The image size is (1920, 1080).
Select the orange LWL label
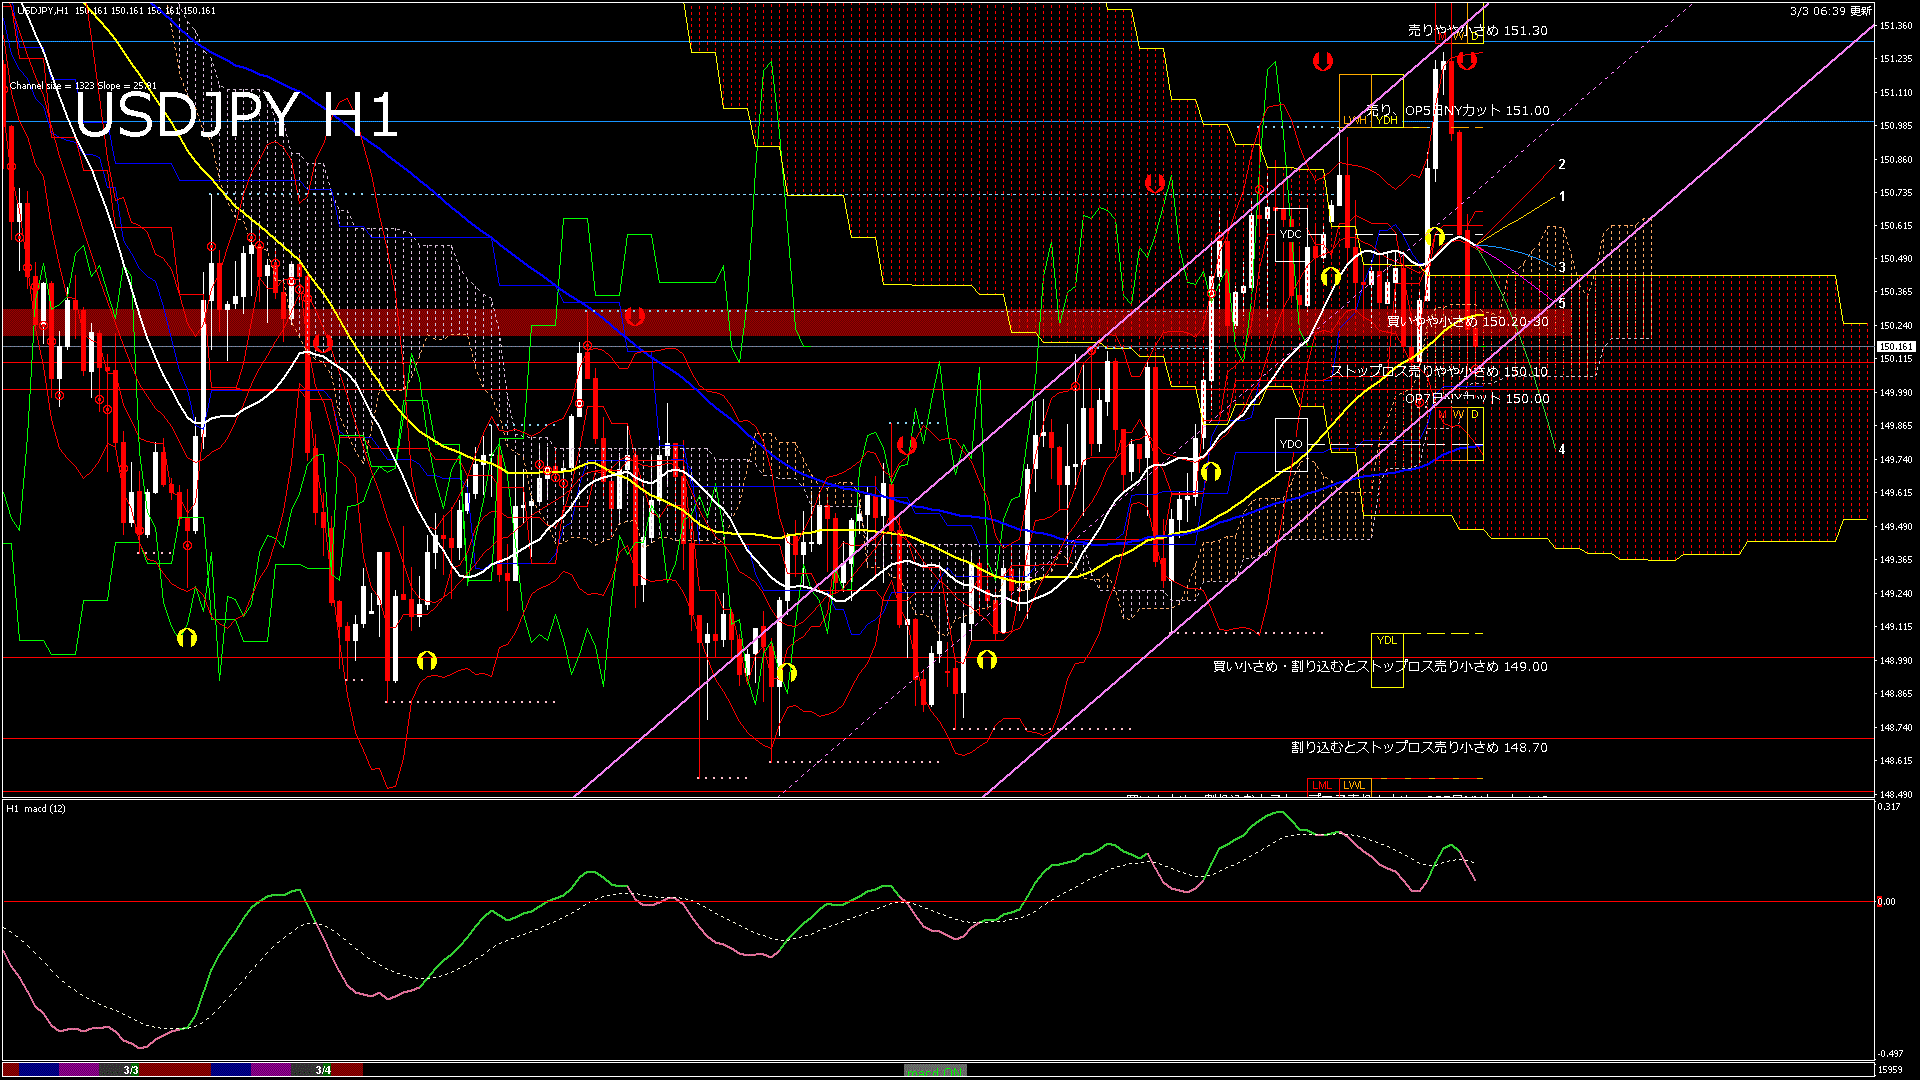1355,785
